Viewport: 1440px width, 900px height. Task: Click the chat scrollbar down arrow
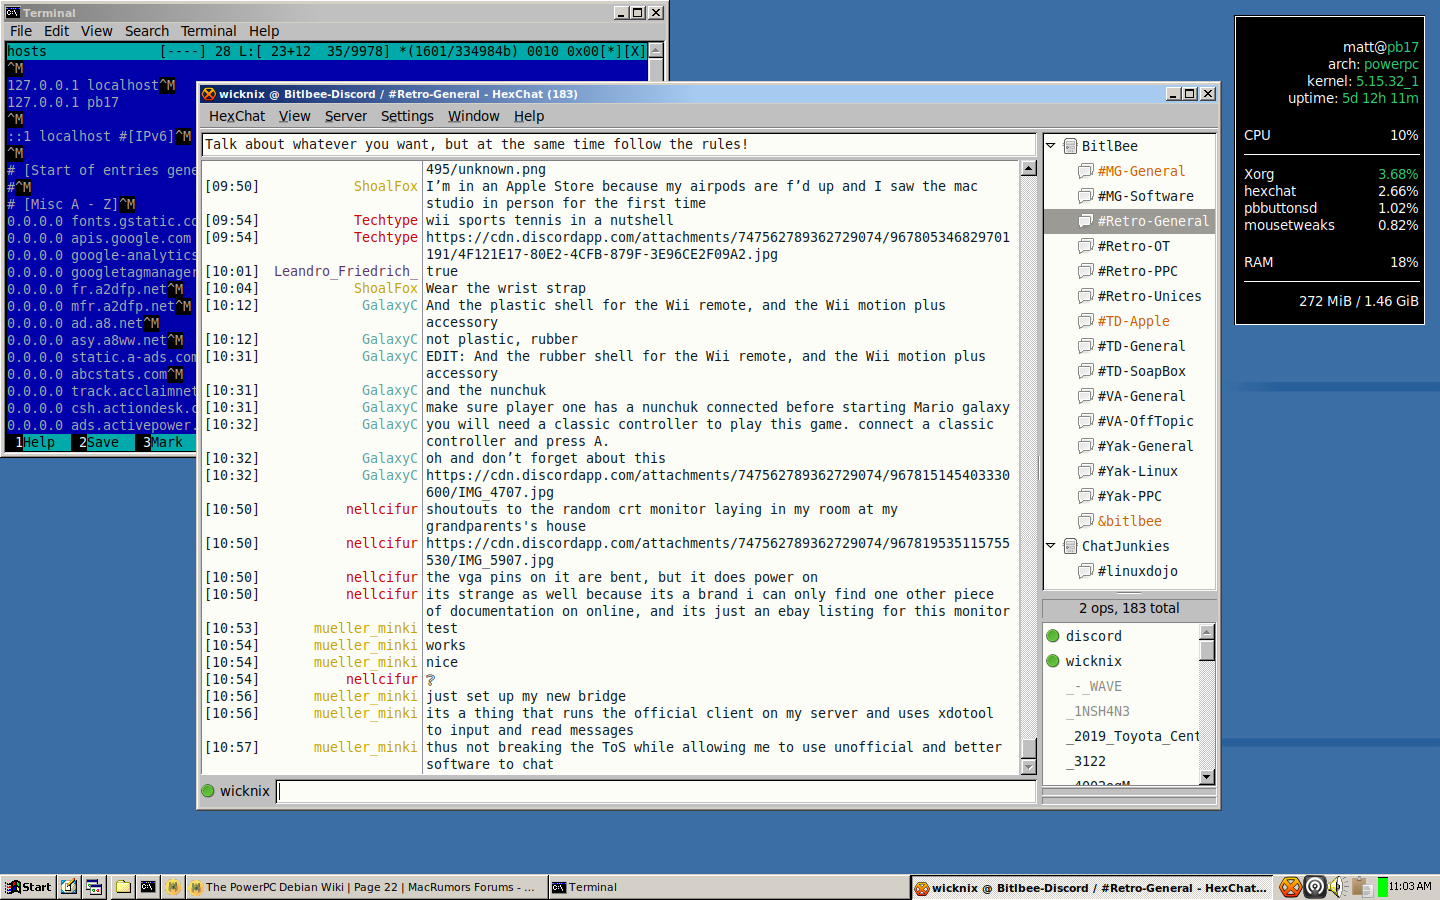click(x=1028, y=767)
